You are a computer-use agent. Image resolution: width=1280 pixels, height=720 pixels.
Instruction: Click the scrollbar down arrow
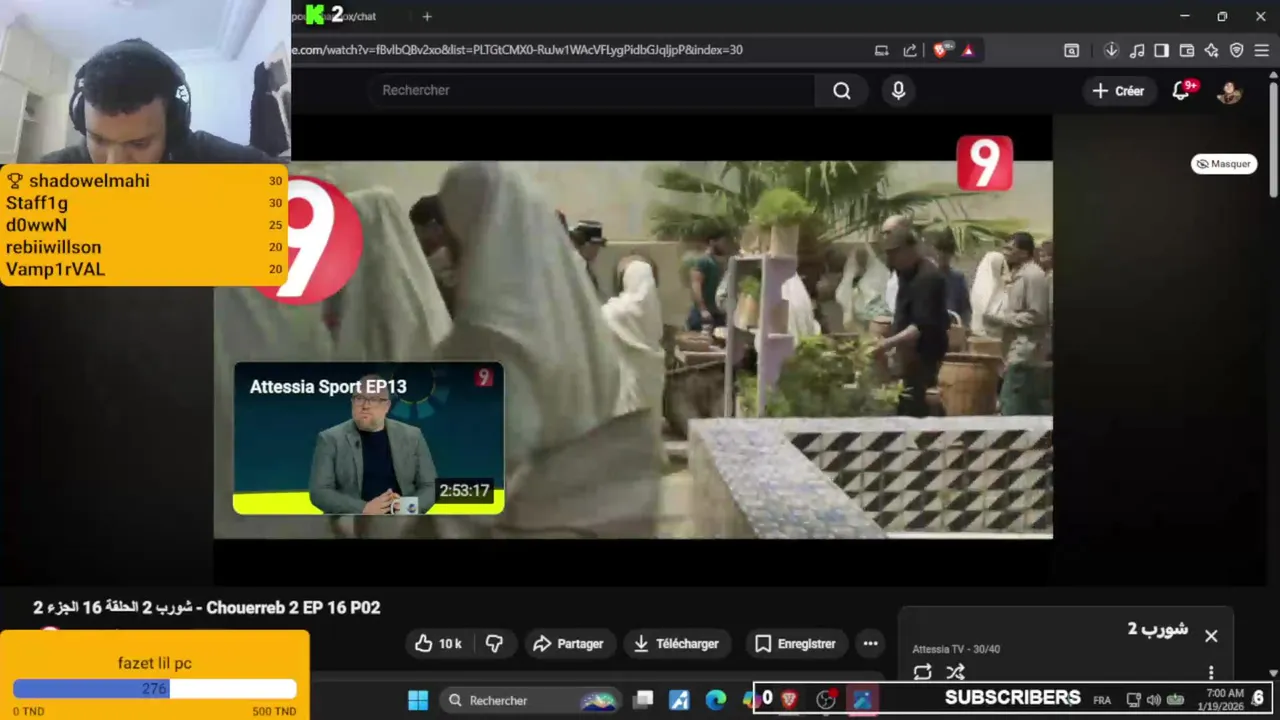click(x=1273, y=673)
